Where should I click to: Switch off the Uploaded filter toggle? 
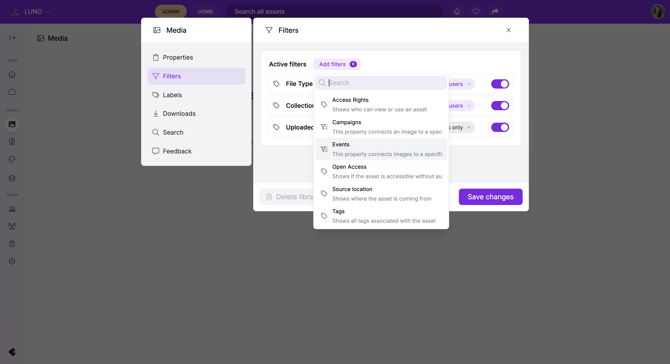(500, 127)
